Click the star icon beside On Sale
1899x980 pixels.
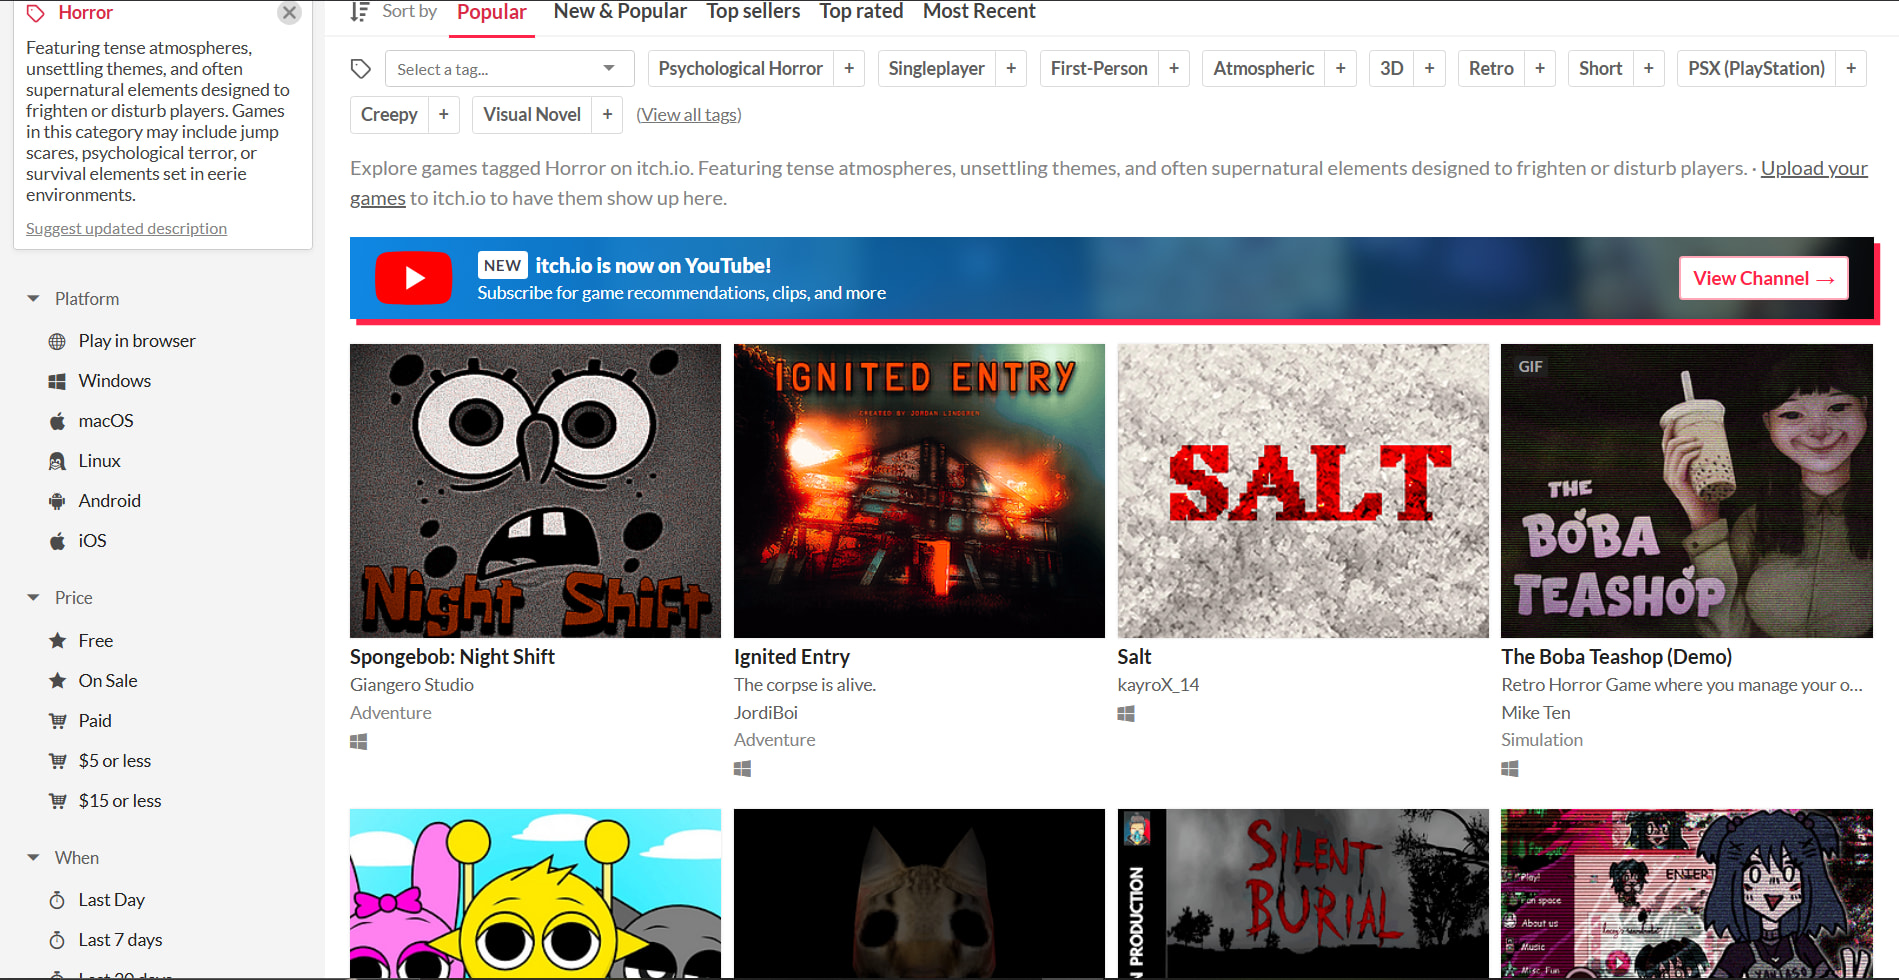(57, 680)
